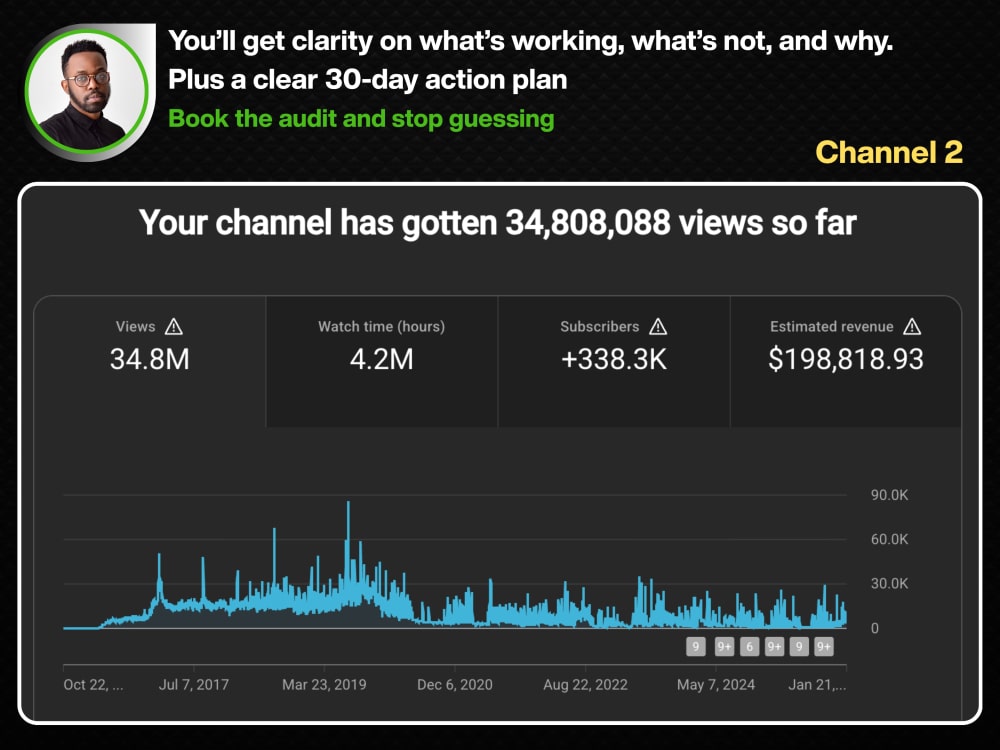This screenshot has height=750, width=1000.
Task: Open the '6' video marker on timeline
Action: [749, 647]
